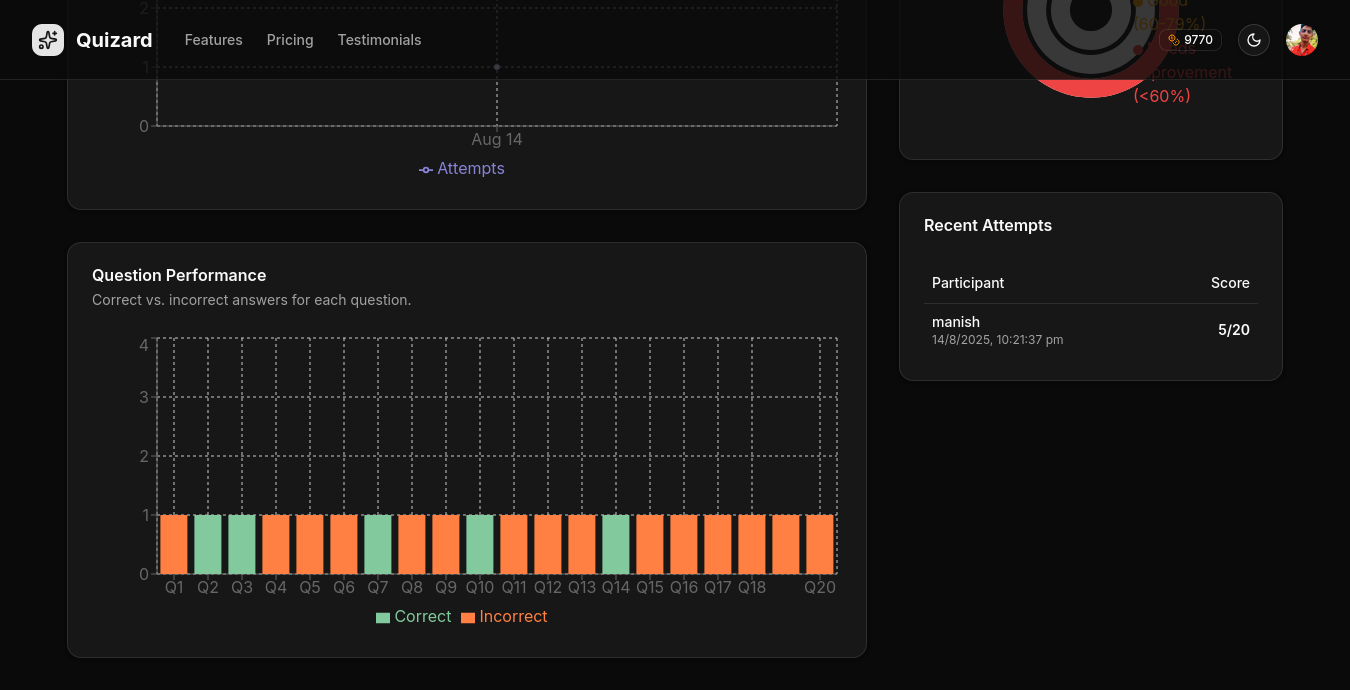Go to the Pricing nav item
The height and width of the screenshot is (690, 1350).
[290, 40]
